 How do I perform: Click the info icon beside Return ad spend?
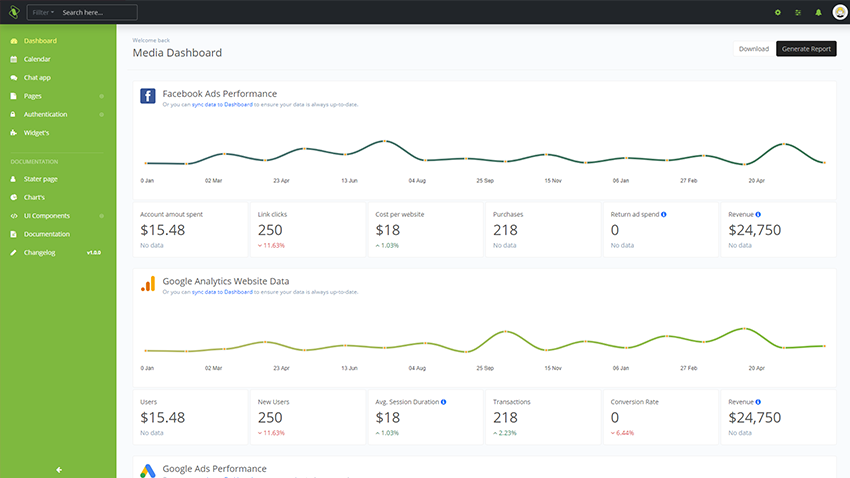(x=664, y=214)
